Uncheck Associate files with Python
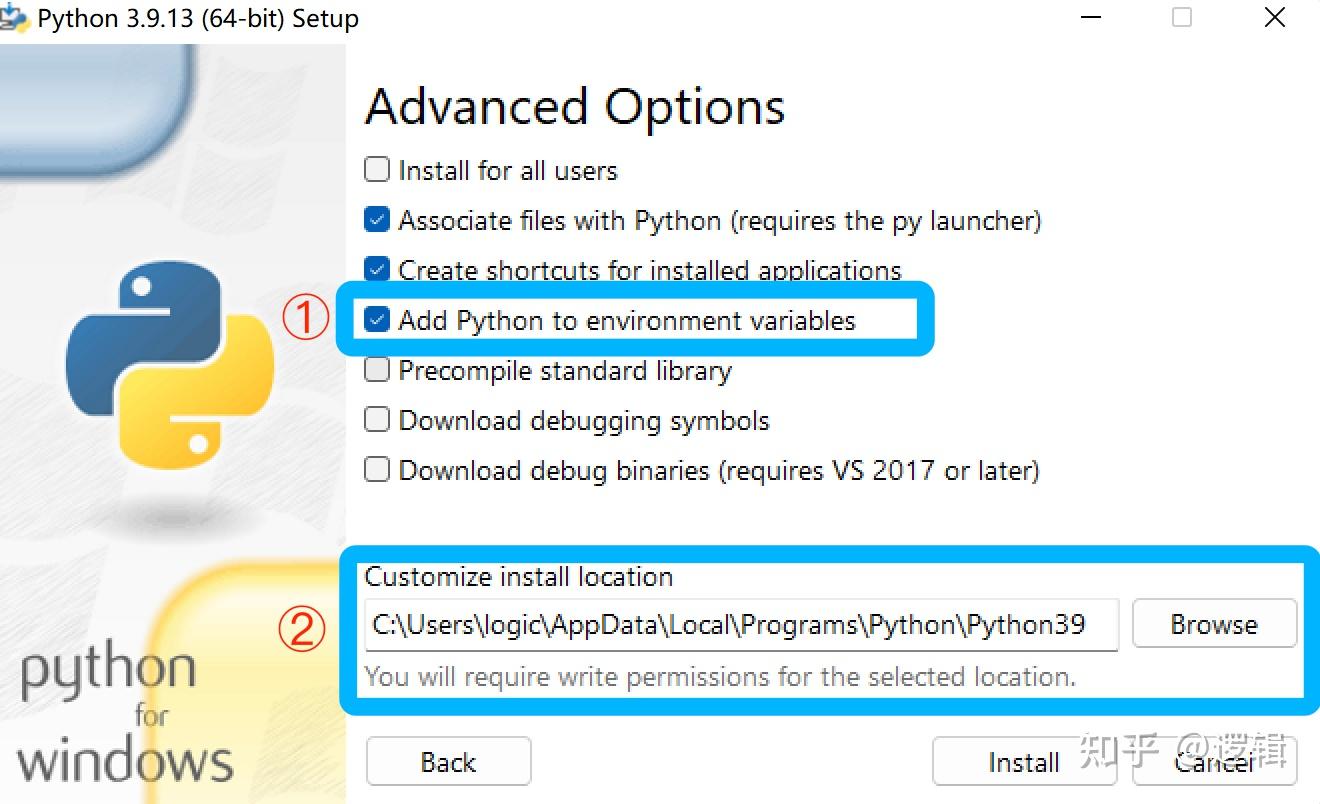Viewport: 1320px width, 804px height. pyautogui.click(x=377, y=220)
